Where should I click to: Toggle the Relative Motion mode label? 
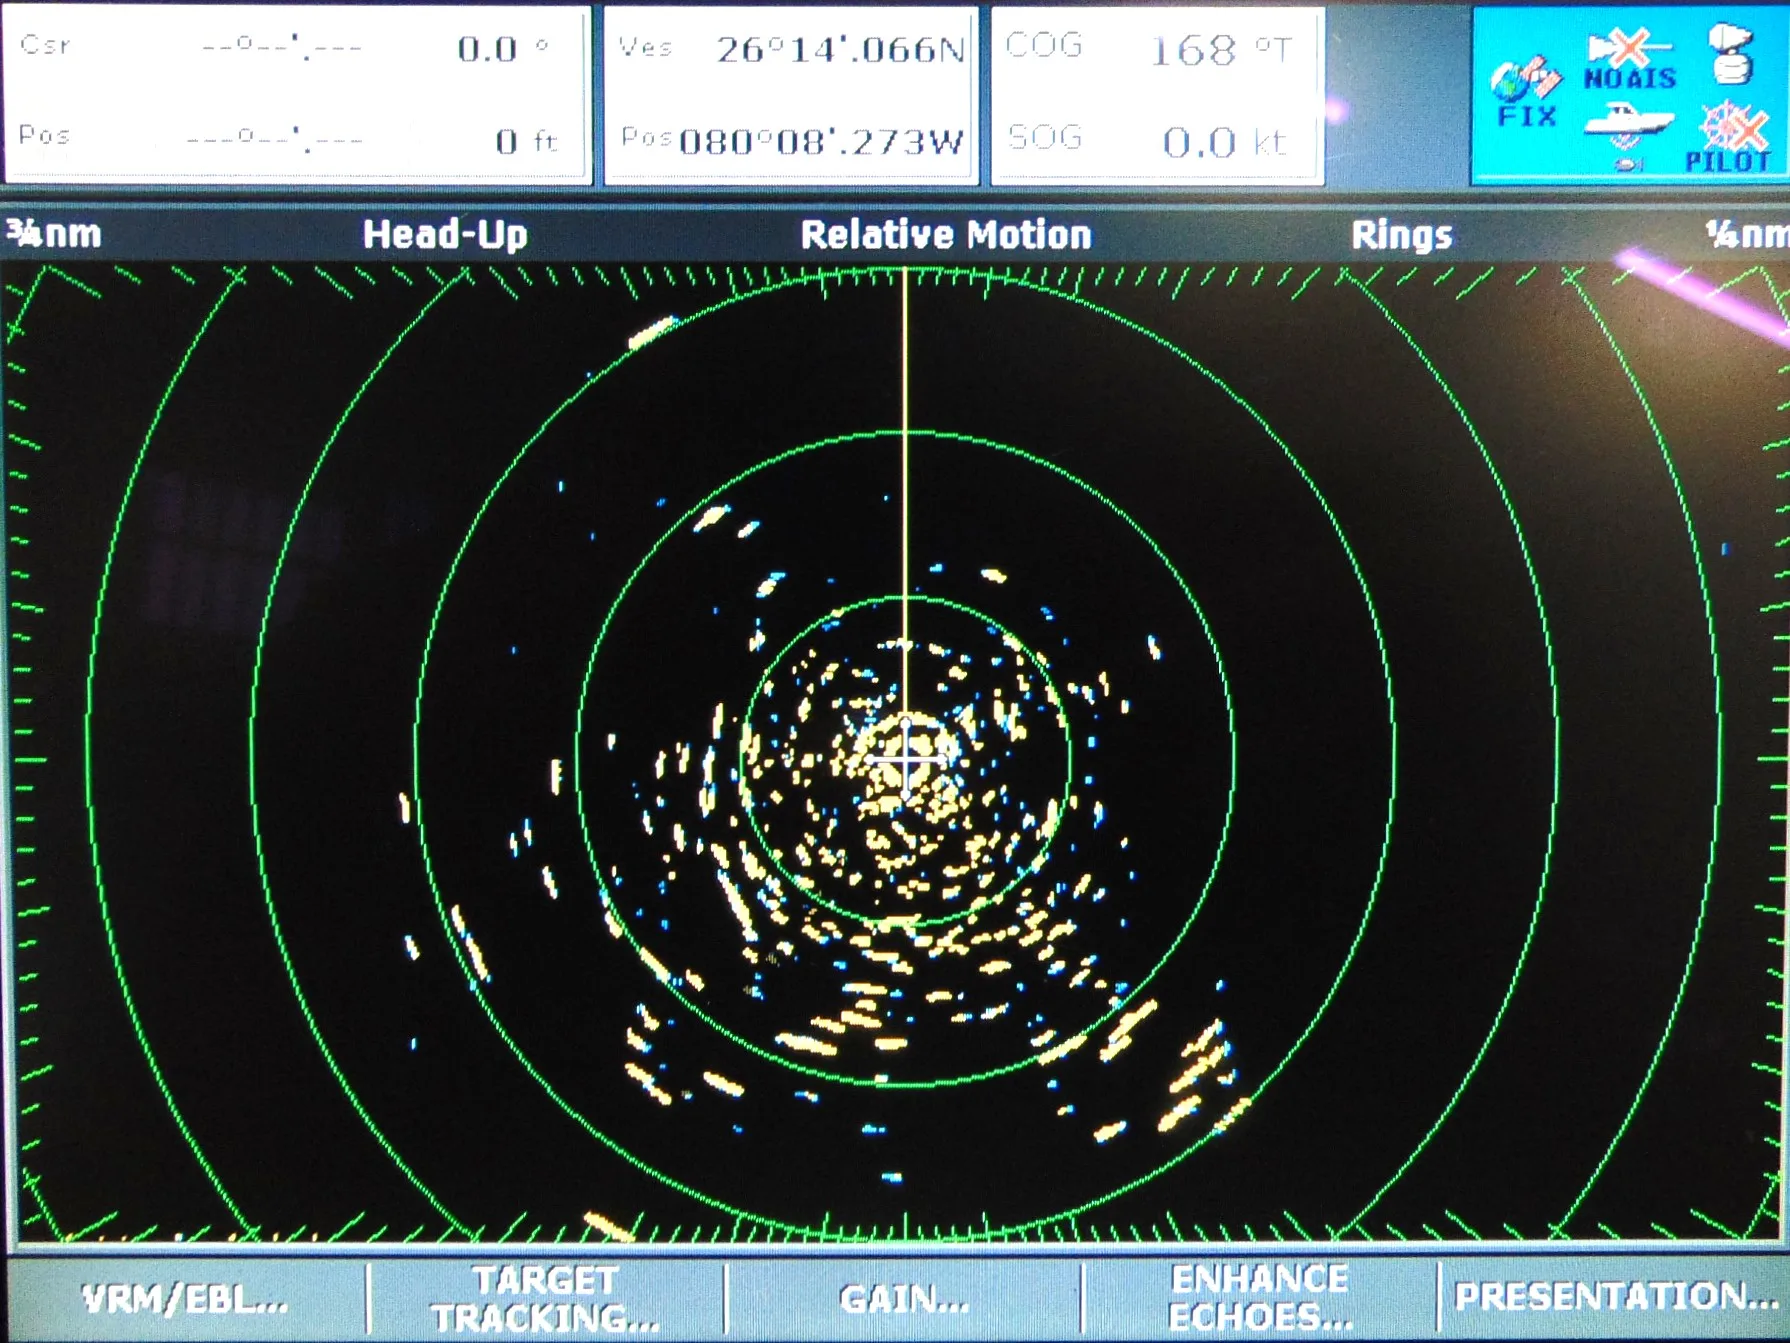point(946,234)
